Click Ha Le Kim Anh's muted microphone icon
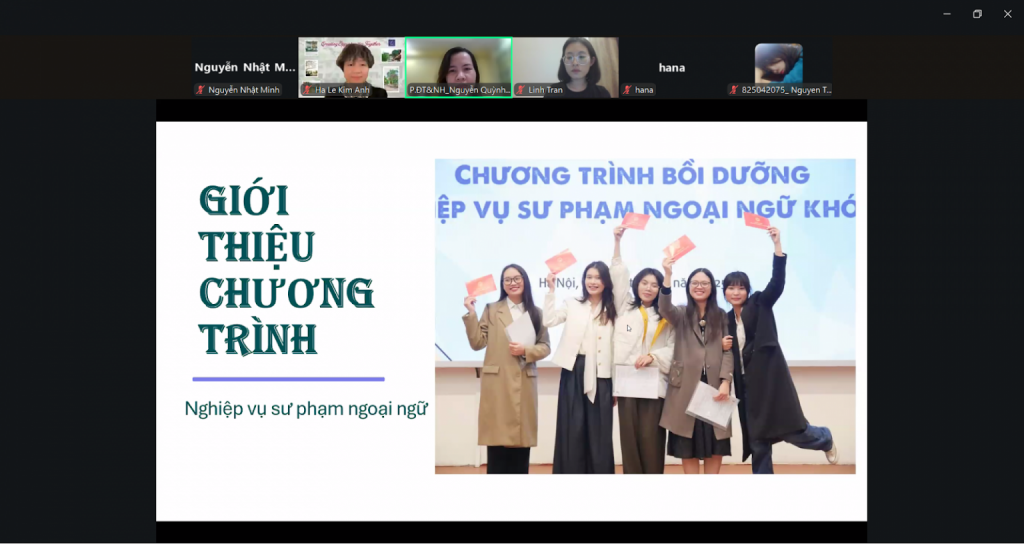This screenshot has height=544, width=1024. (x=308, y=90)
